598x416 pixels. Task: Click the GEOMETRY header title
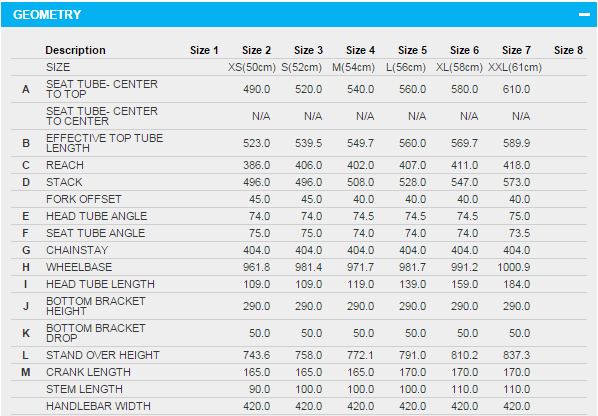(x=47, y=14)
